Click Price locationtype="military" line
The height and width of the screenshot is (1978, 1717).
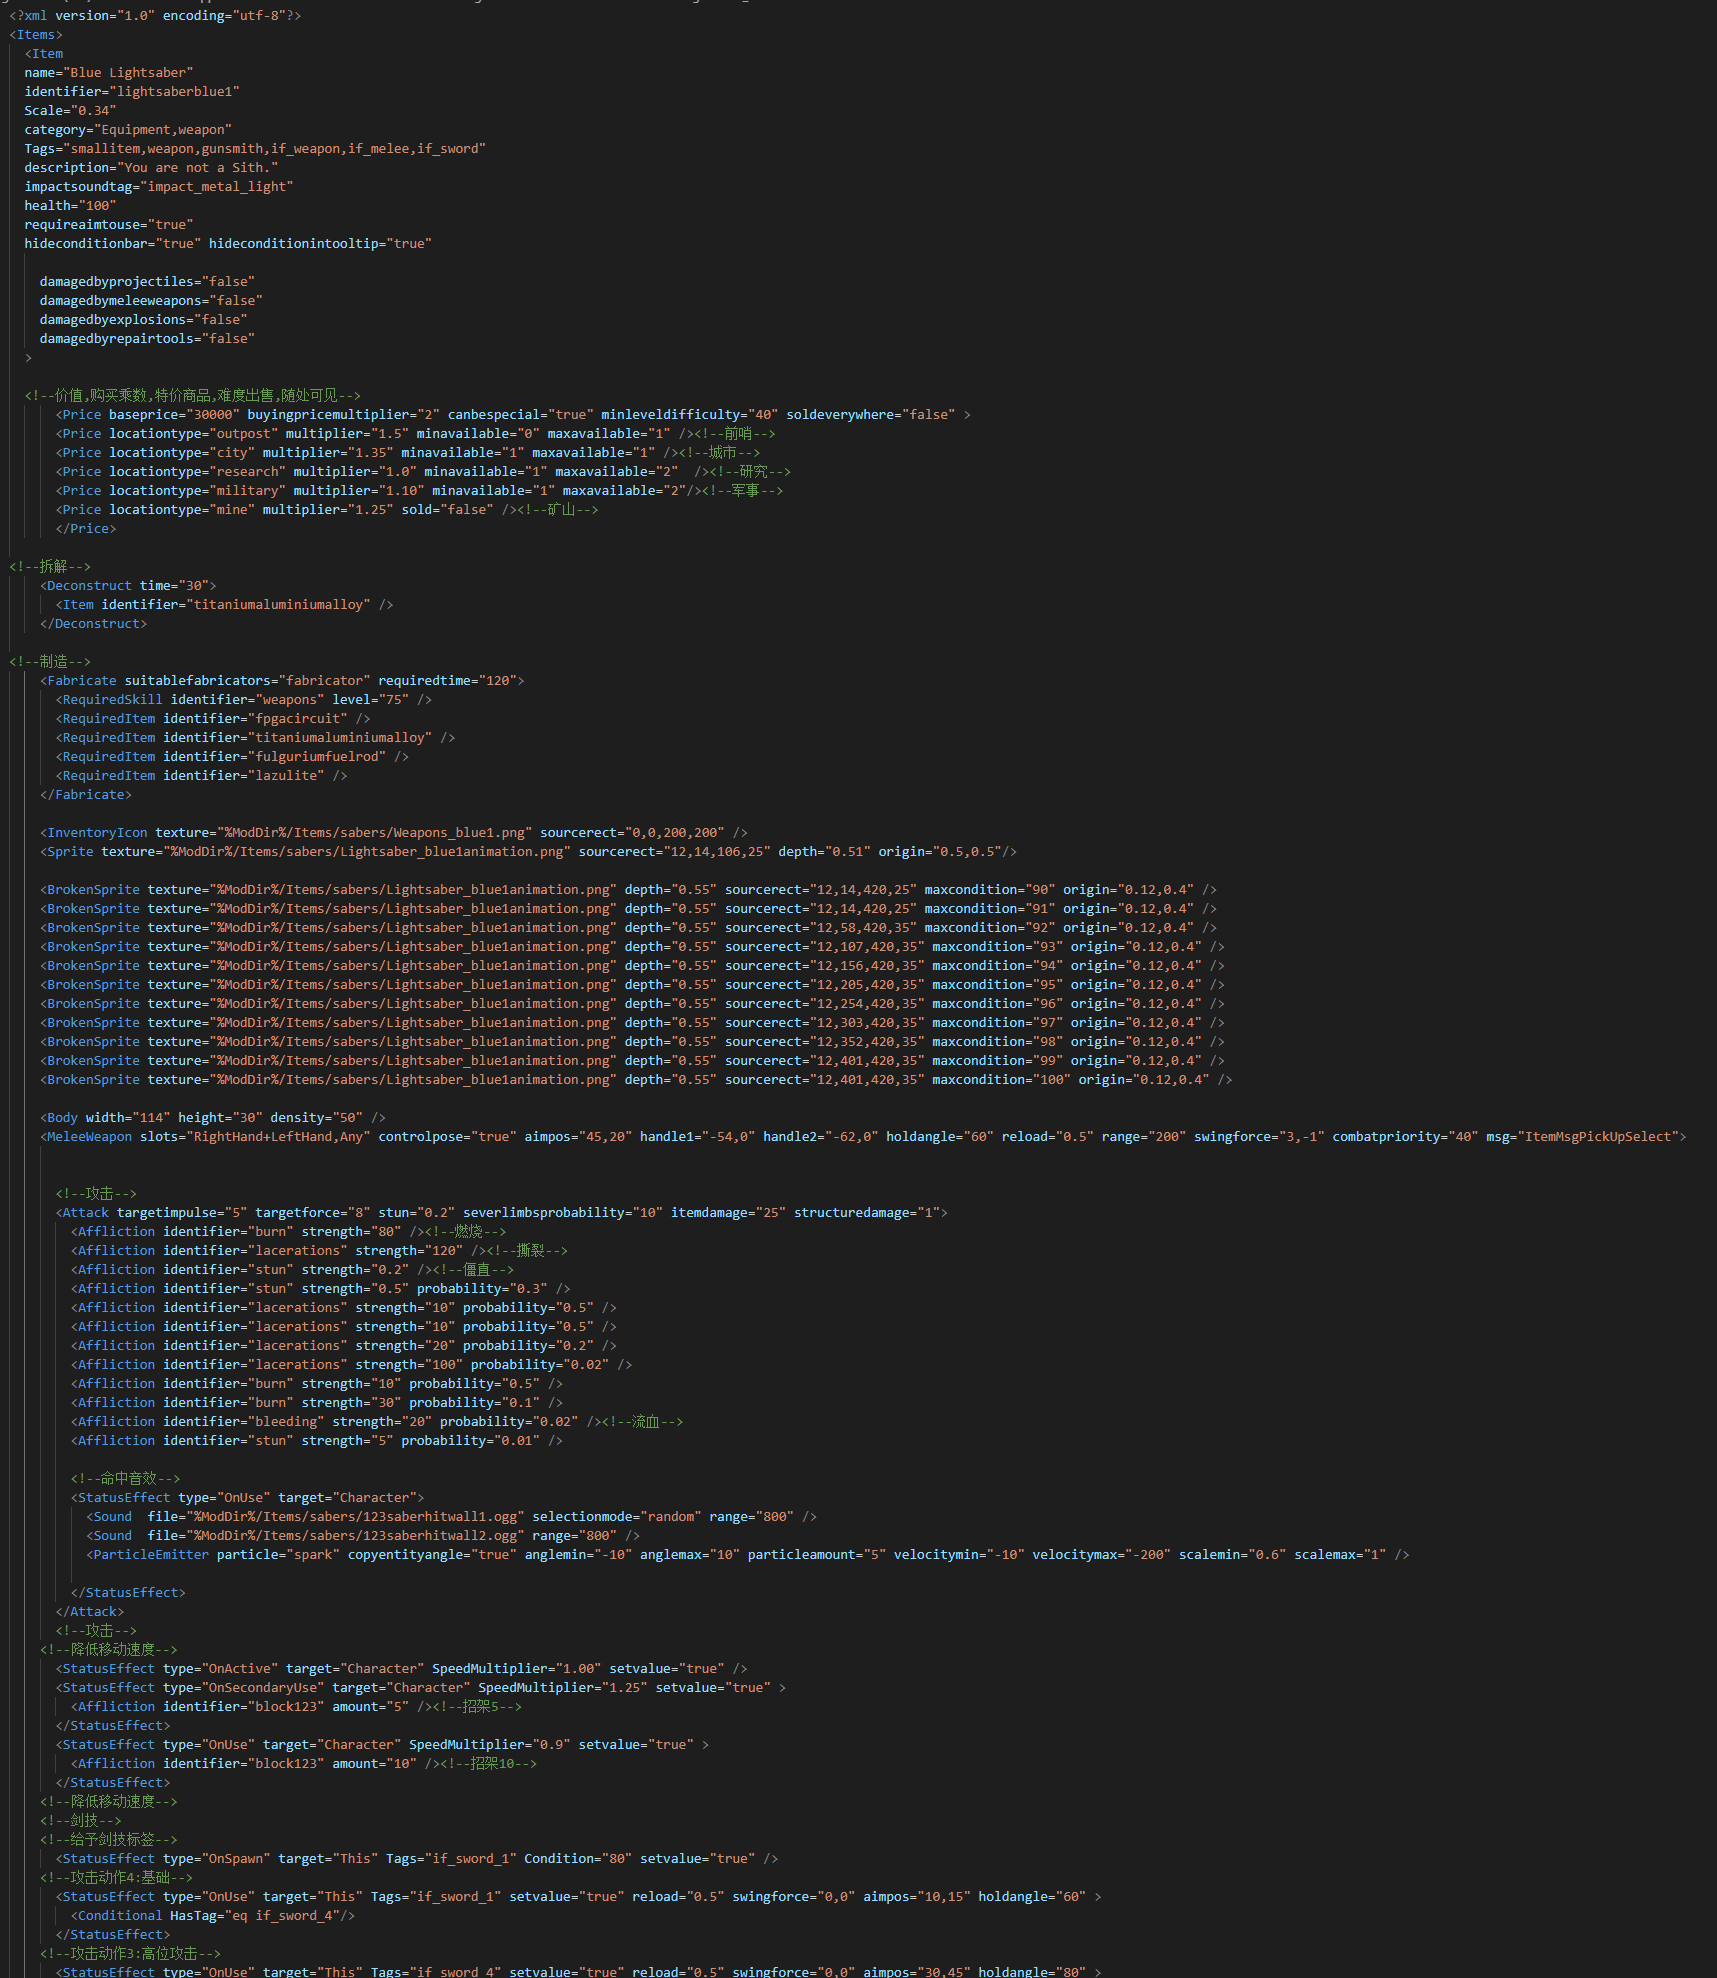coord(419,491)
